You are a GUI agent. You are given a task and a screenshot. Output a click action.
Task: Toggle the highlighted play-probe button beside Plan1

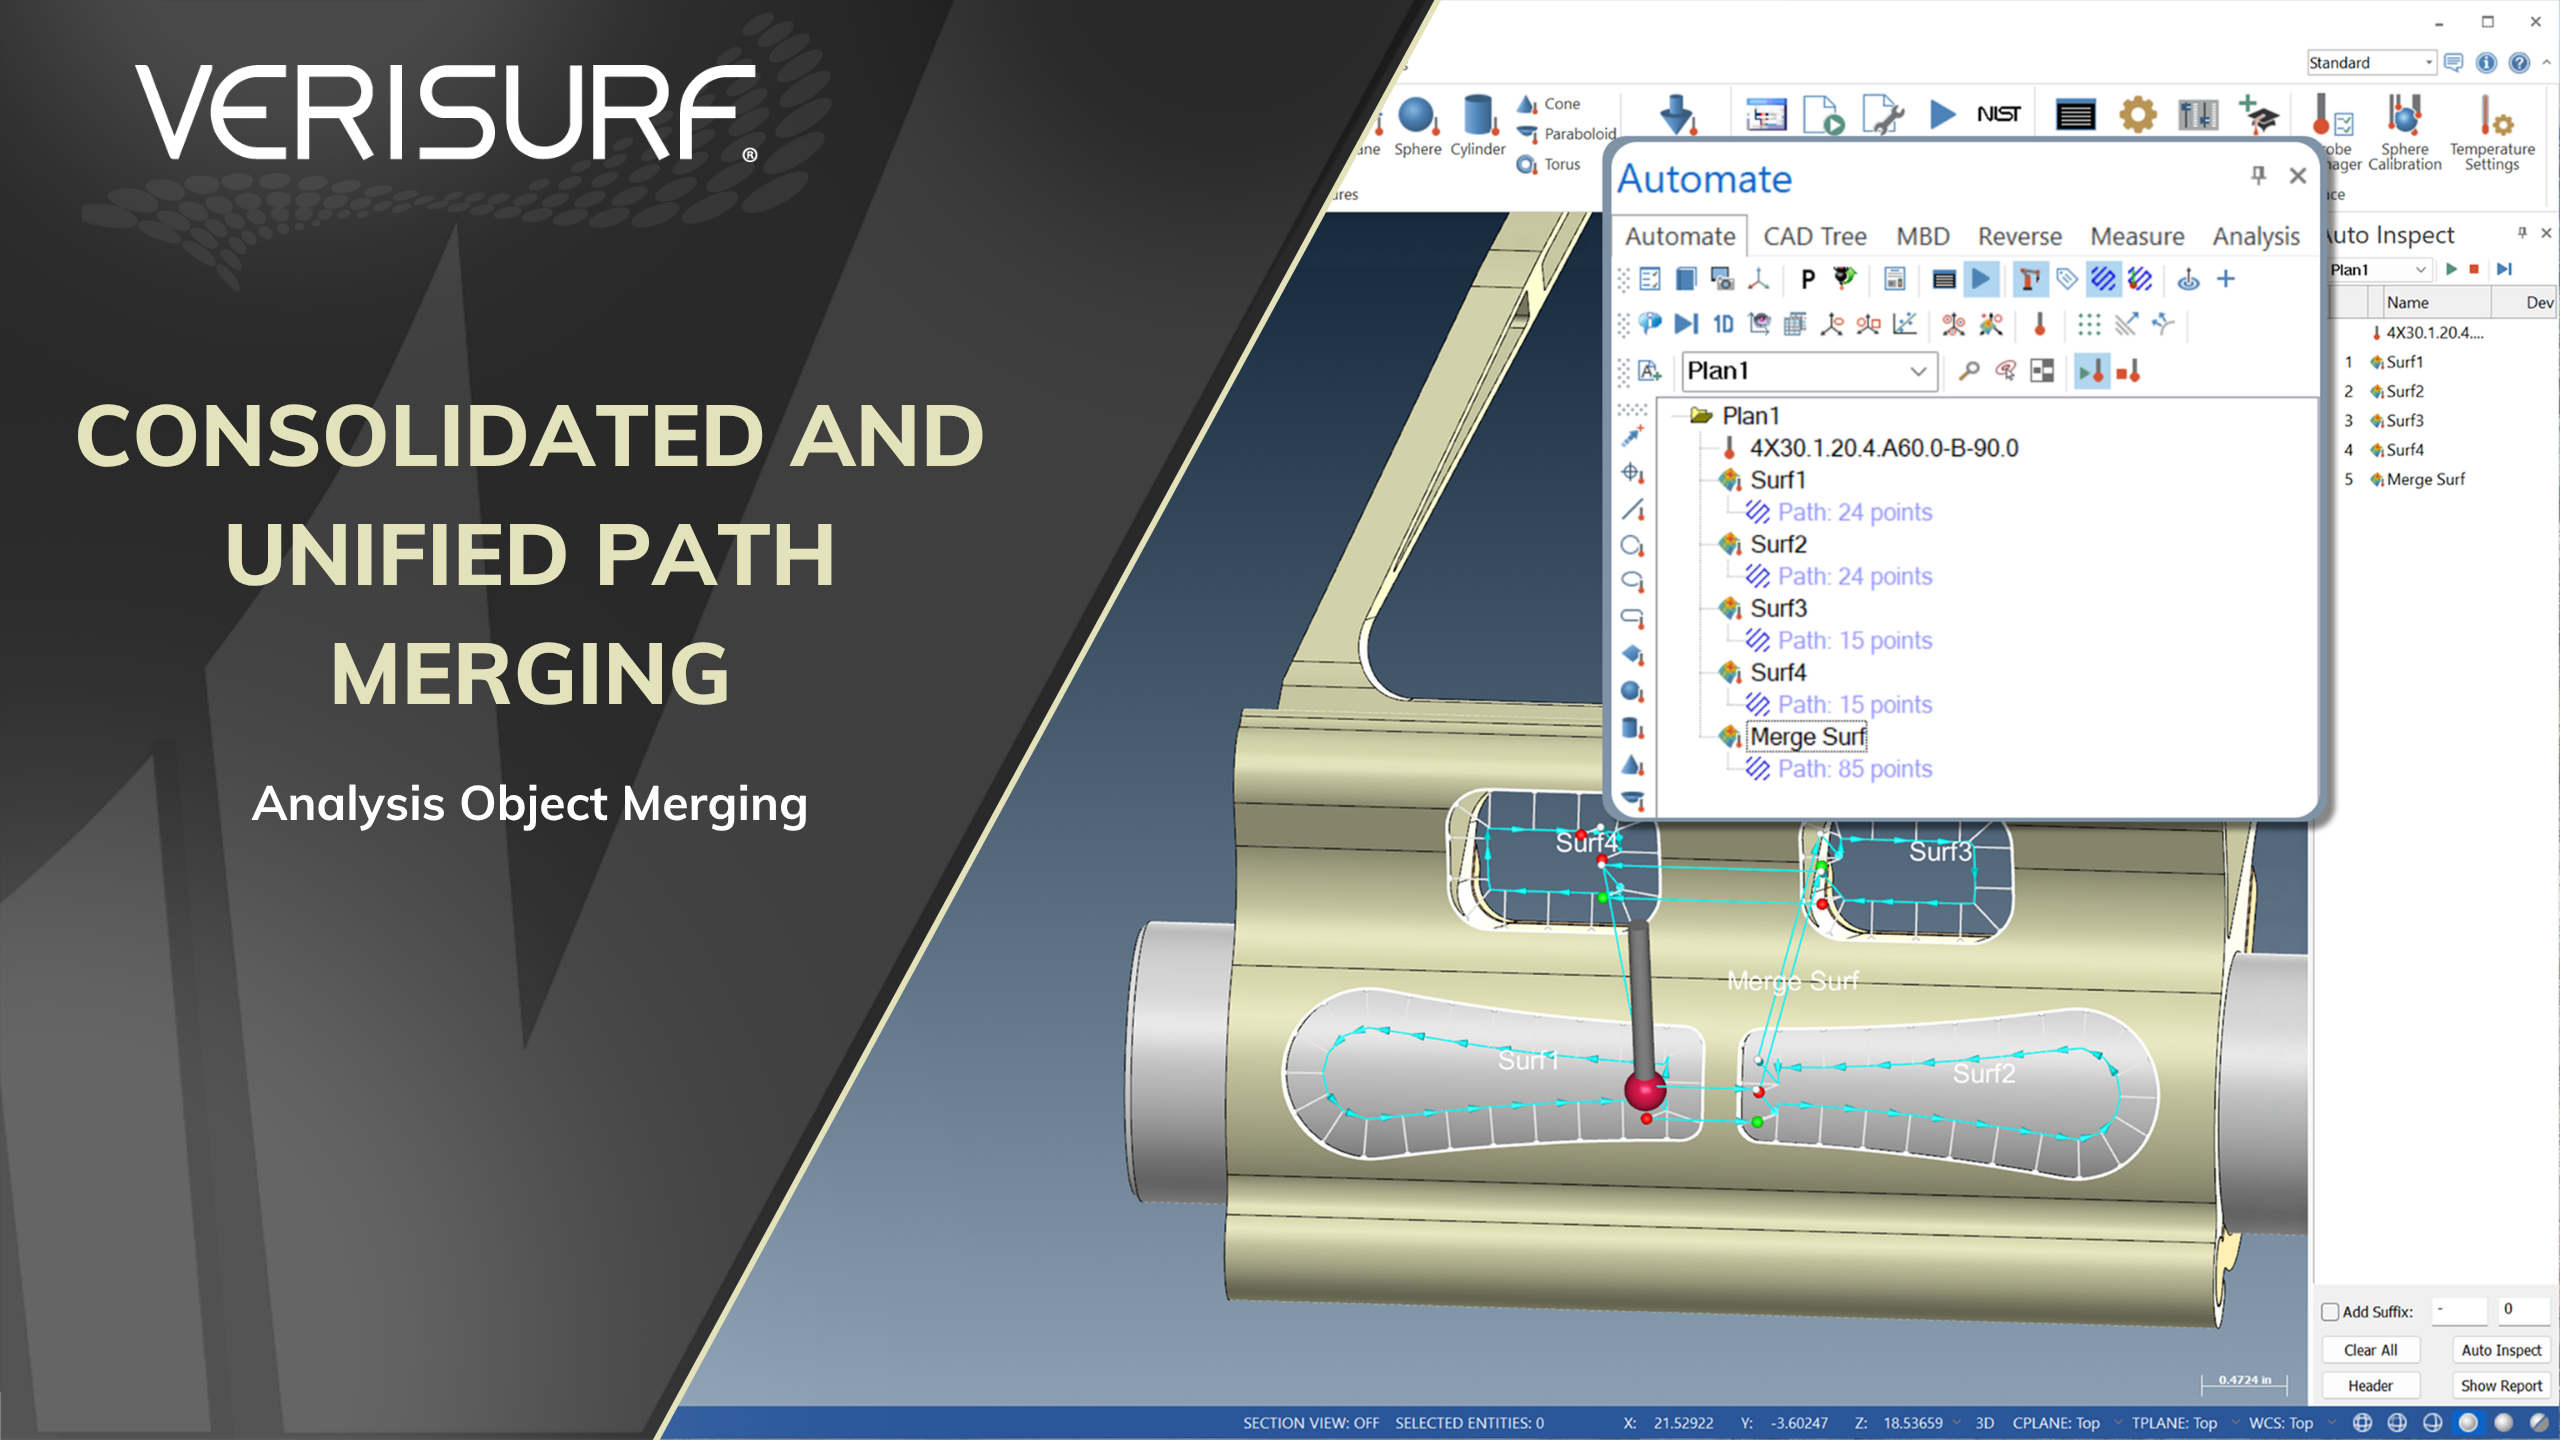2092,371
